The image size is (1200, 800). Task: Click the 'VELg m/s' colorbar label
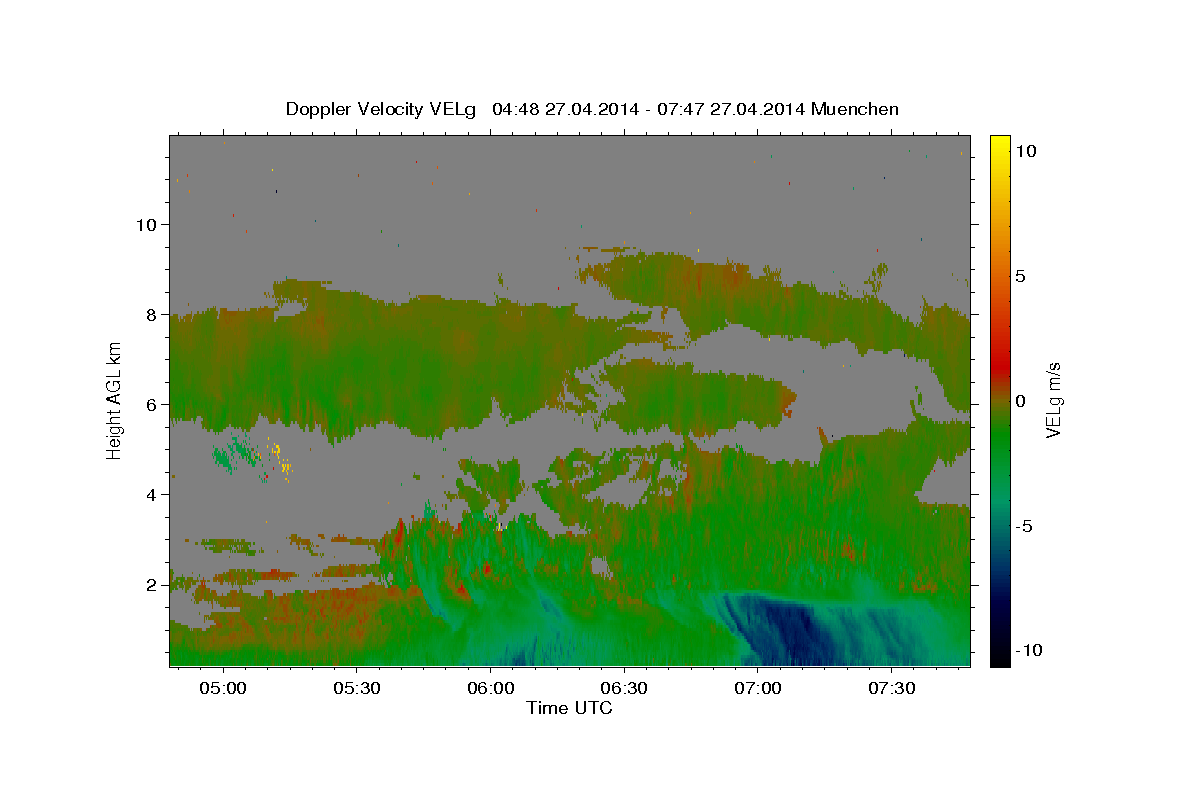point(1054,400)
